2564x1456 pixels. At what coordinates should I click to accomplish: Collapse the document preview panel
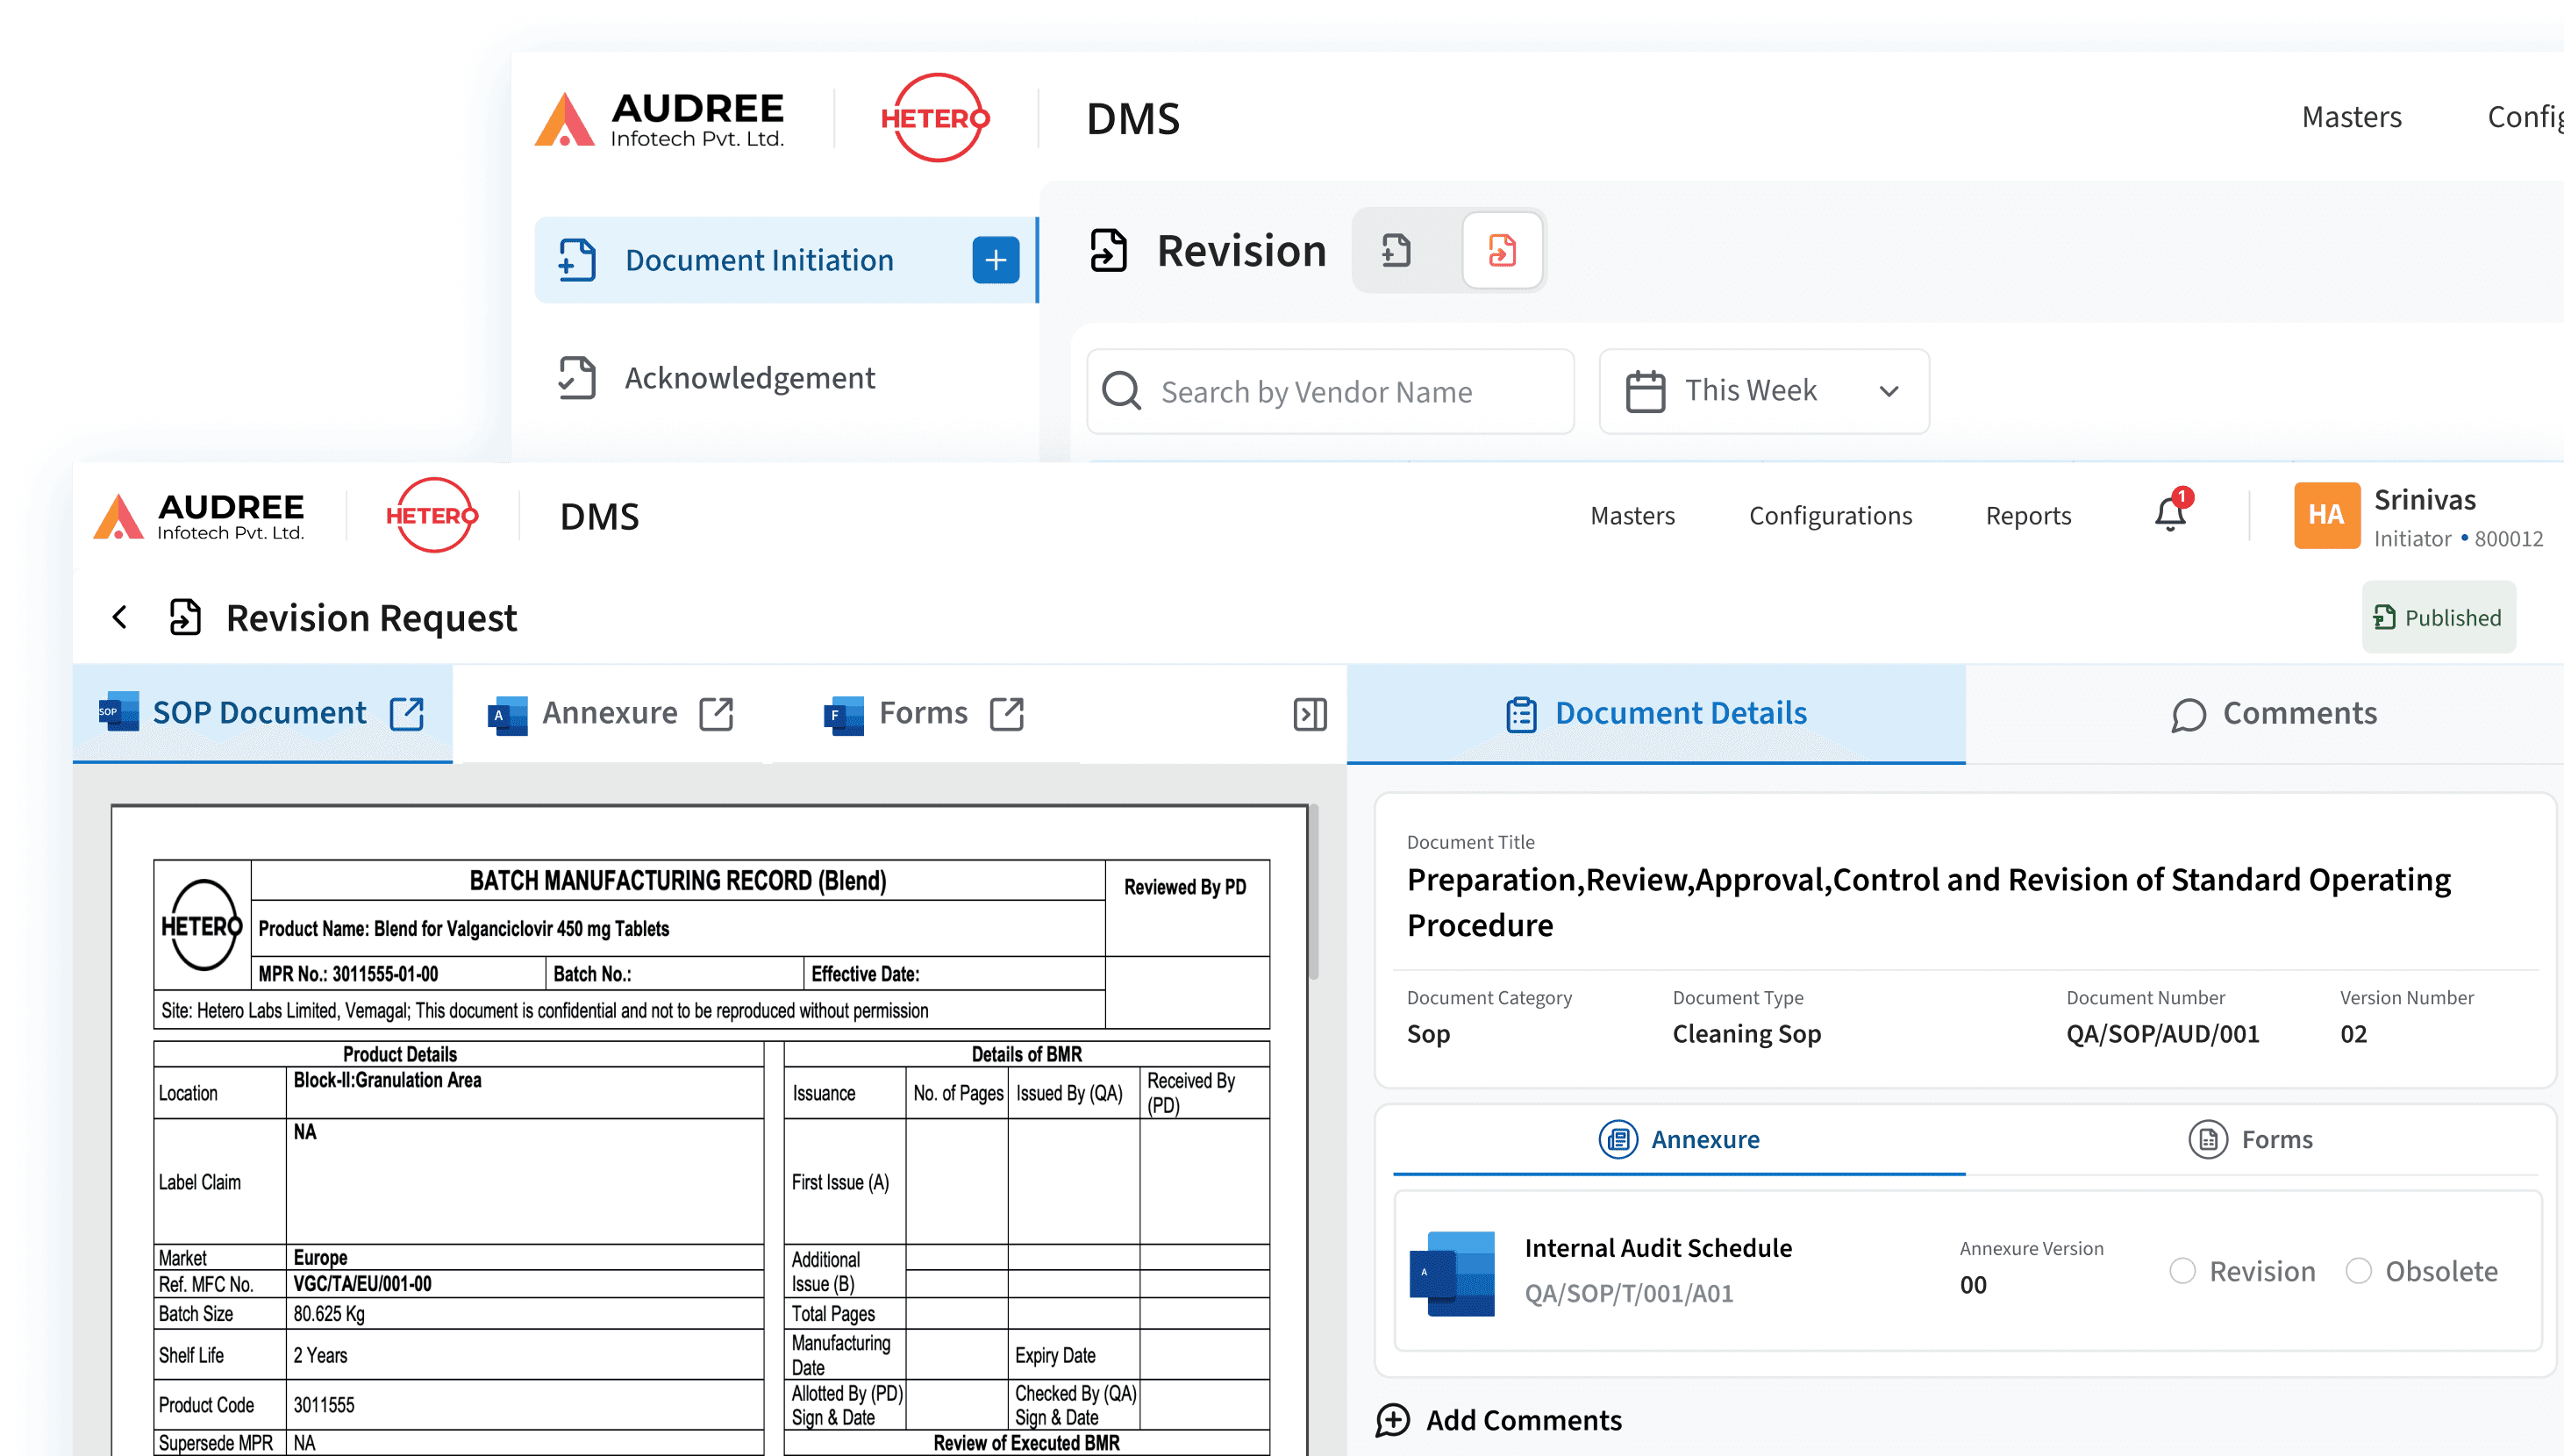(1309, 714)
